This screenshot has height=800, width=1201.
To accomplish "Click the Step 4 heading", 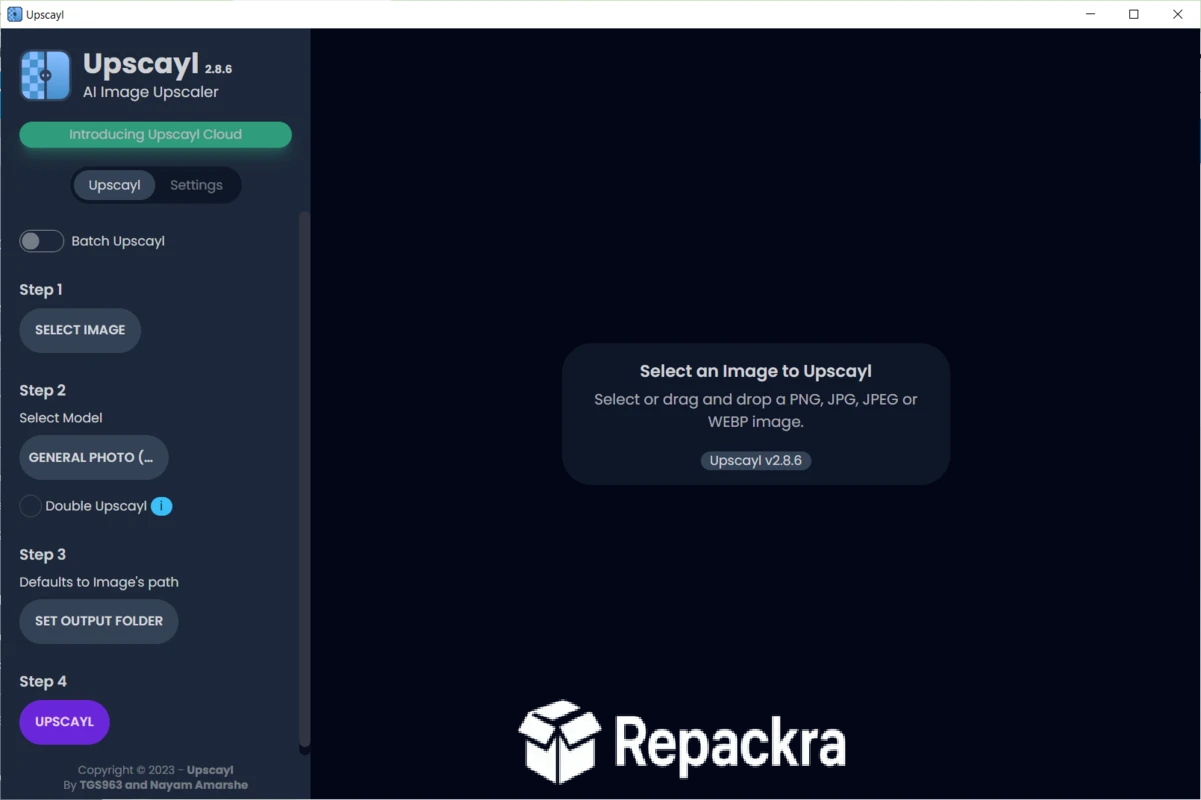I will pyautogui.click(x=43, y=682).
